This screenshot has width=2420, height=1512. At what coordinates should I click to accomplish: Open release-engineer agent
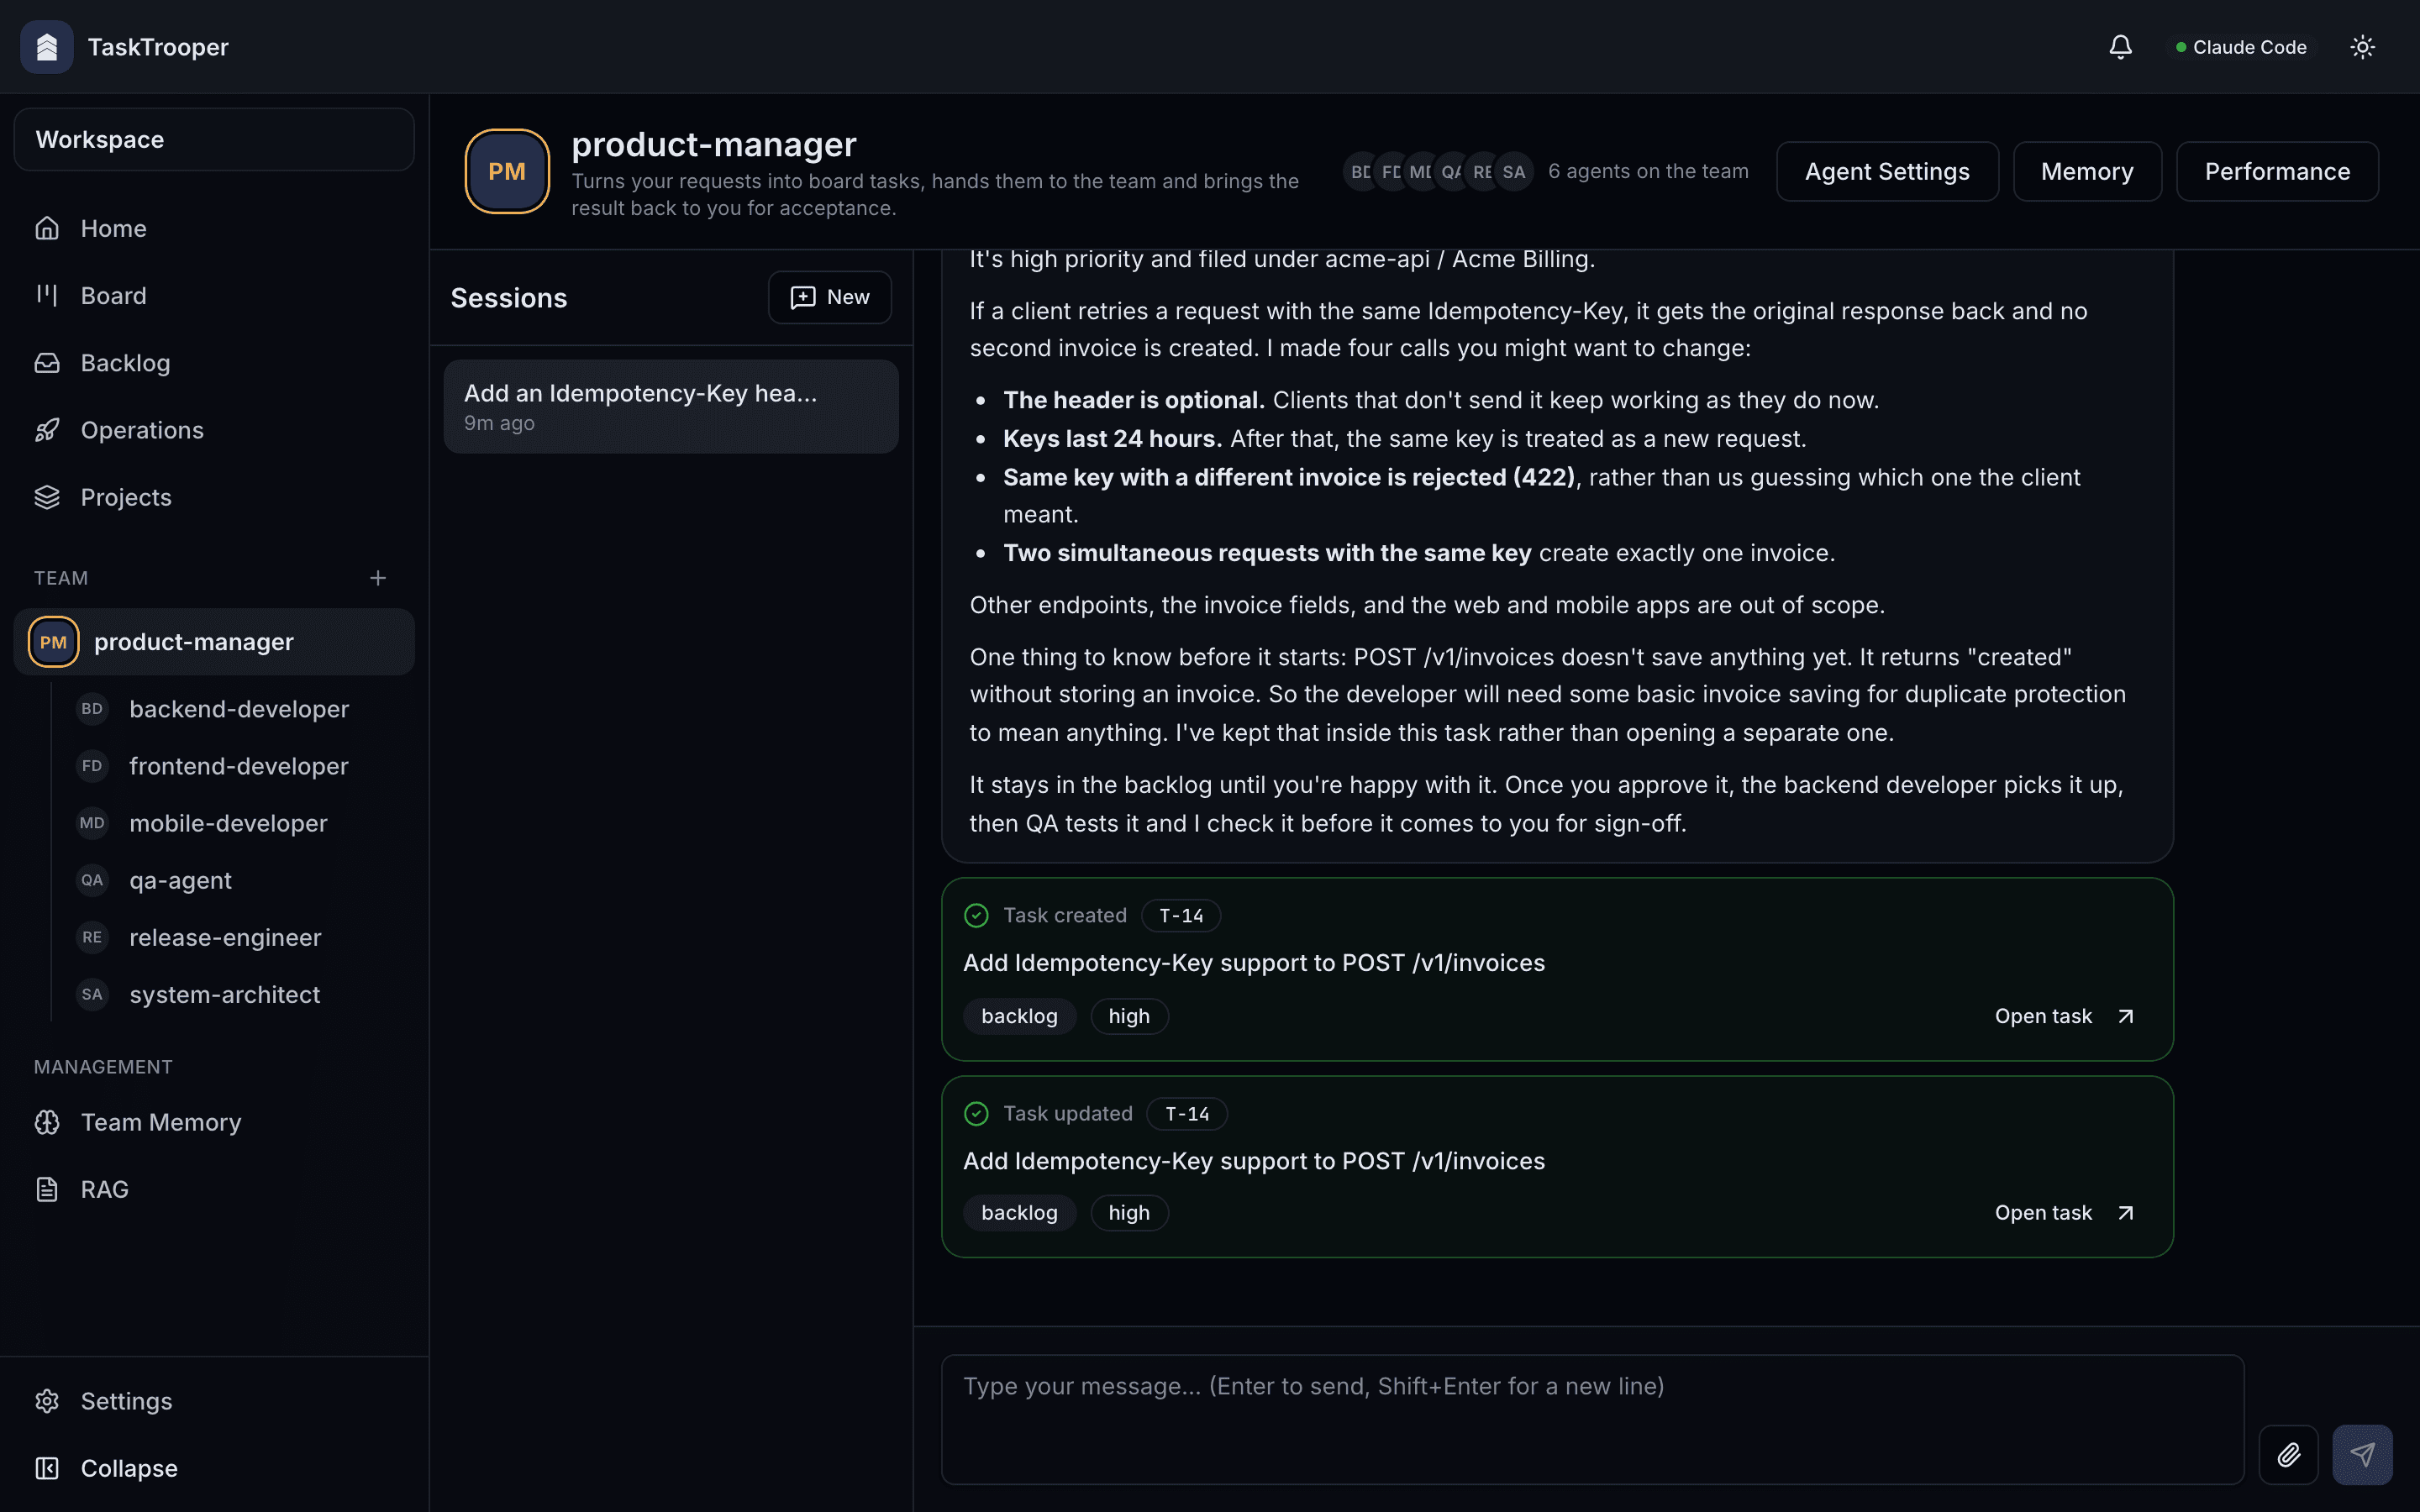coord(238,937)
